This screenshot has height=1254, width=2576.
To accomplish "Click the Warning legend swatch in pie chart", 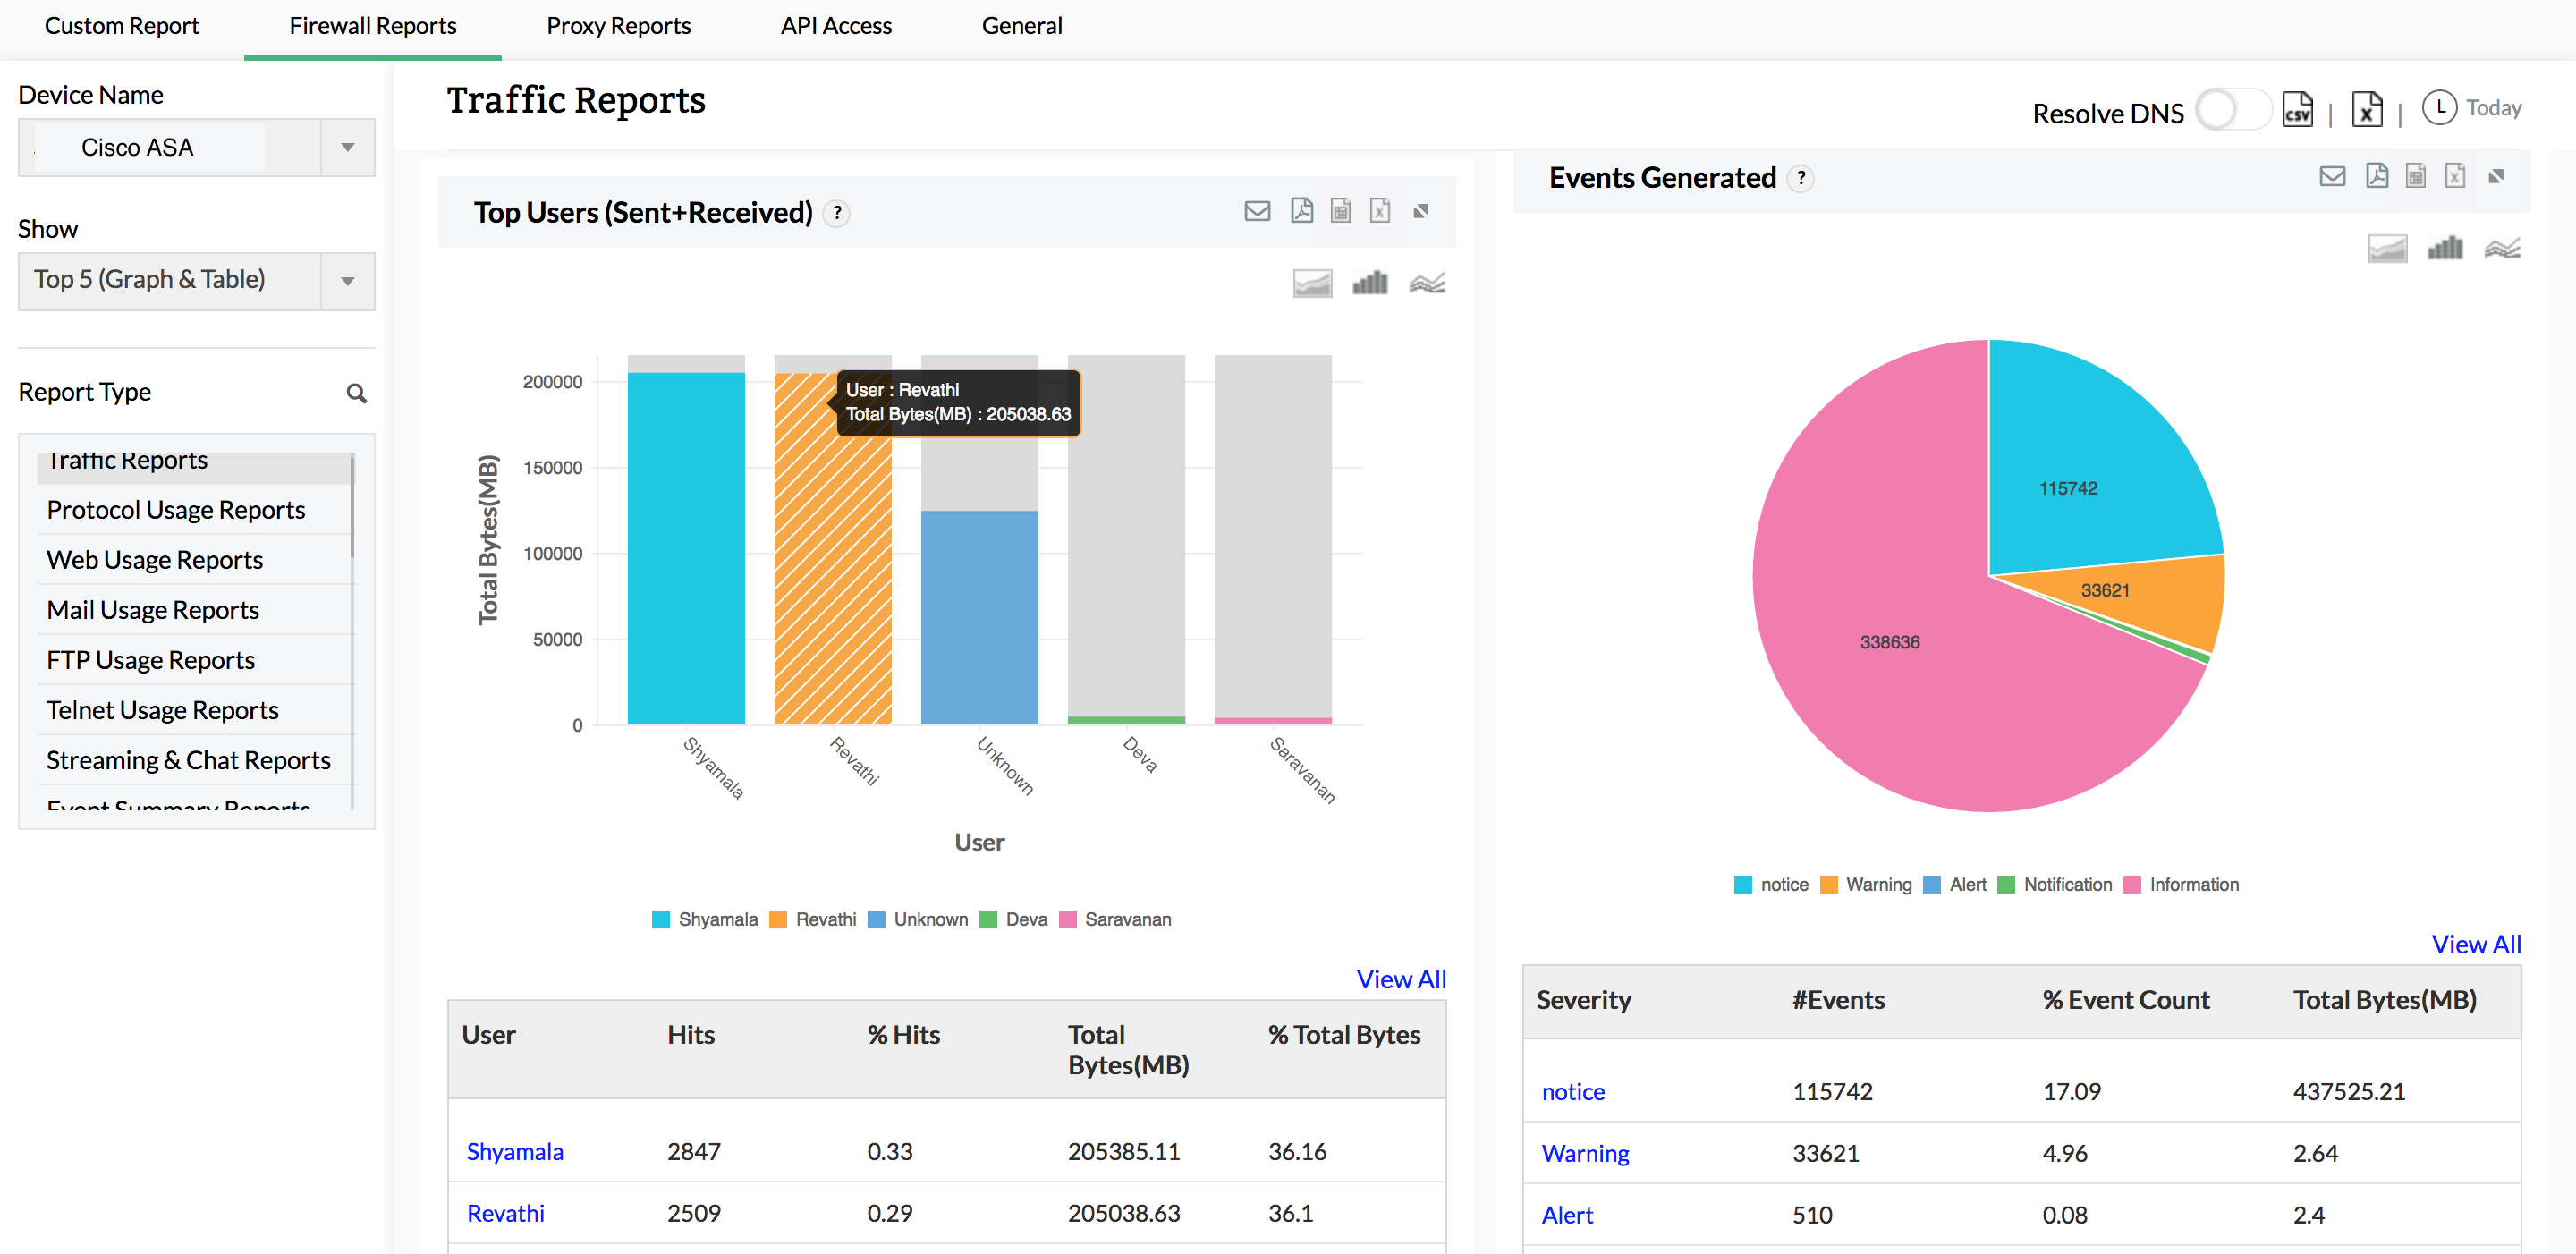I will (1828, 884).
